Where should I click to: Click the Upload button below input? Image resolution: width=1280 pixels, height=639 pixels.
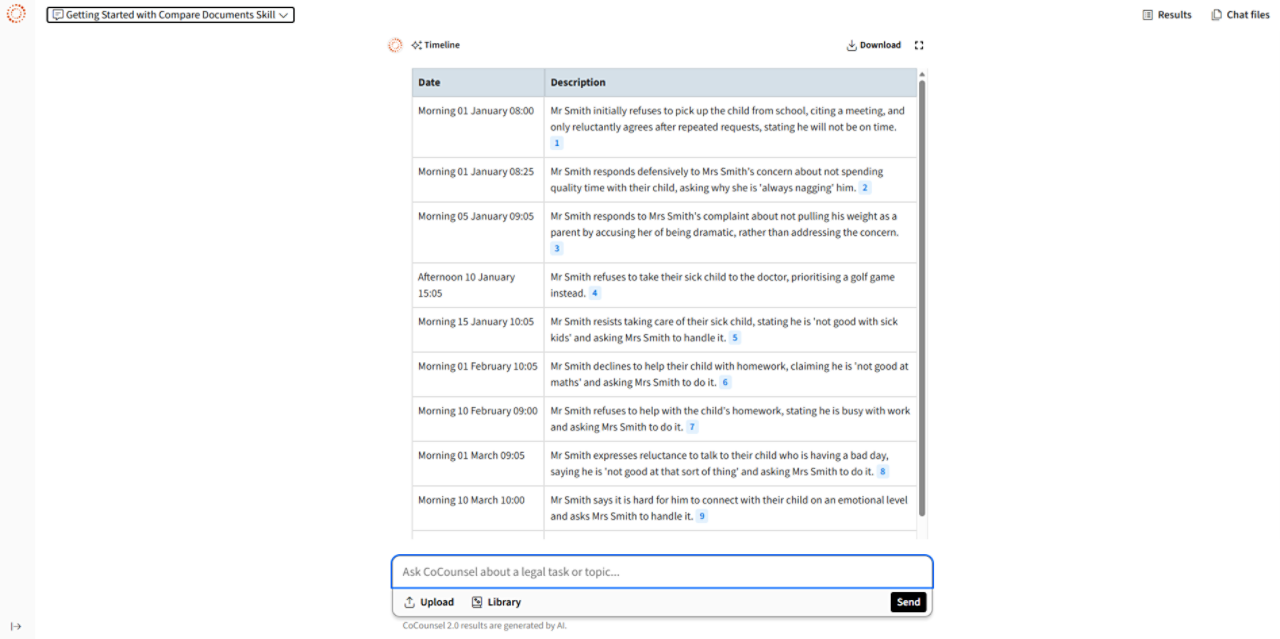click(x=428, y=602)
